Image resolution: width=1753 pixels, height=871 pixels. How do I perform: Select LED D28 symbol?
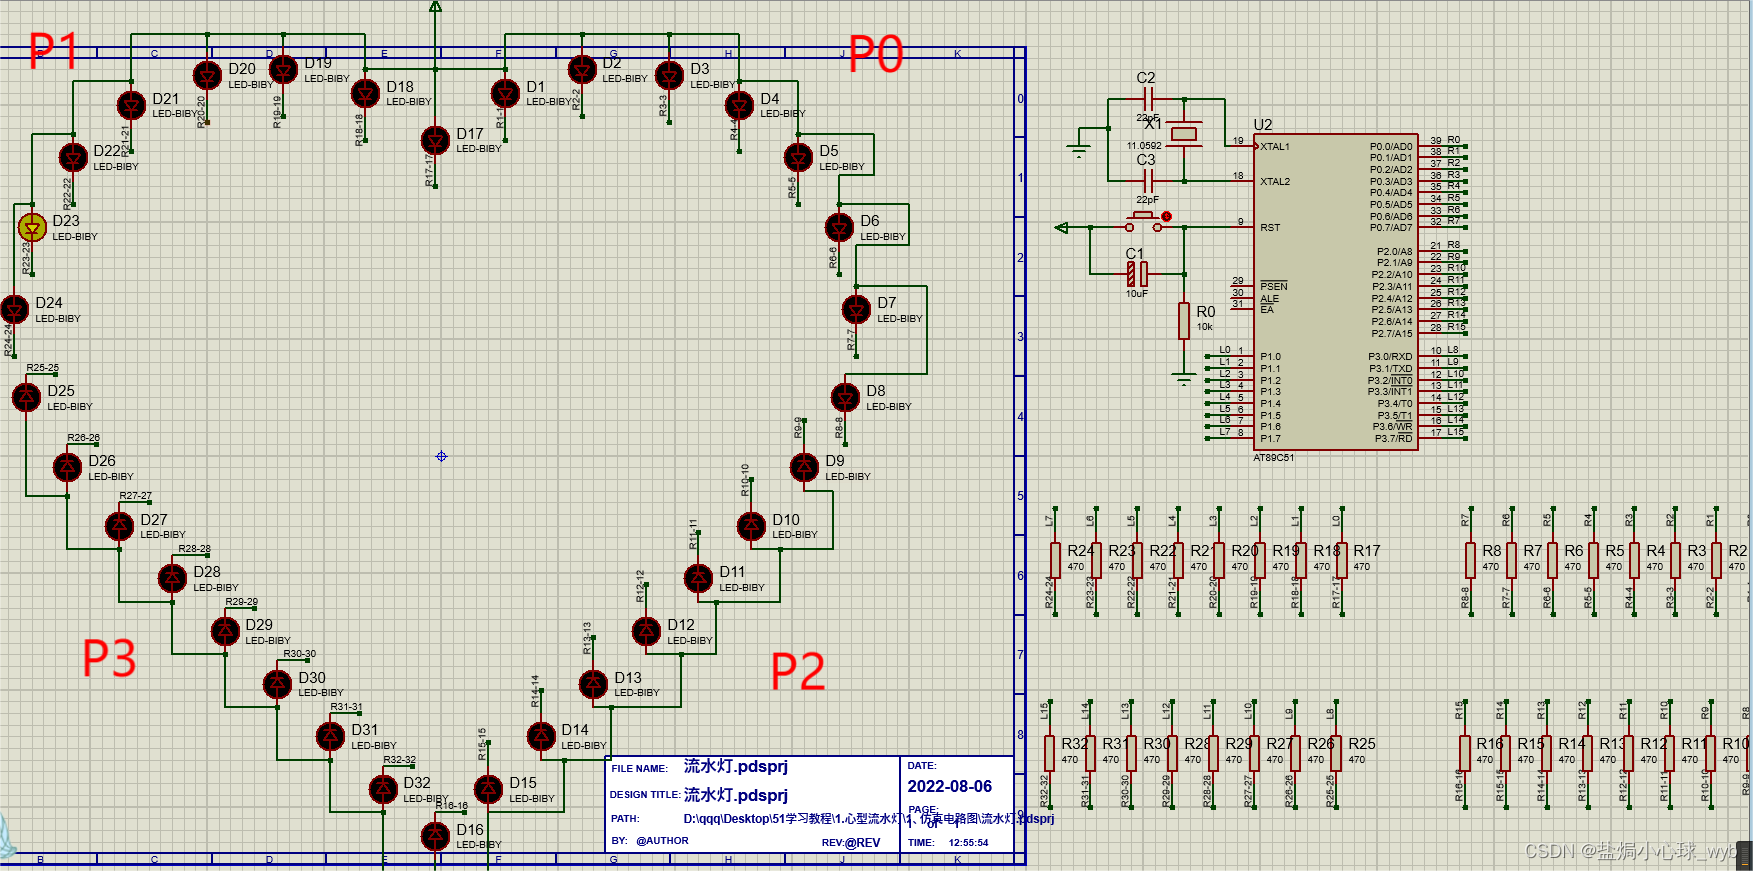pyautogui.click(x=172, y=578)
